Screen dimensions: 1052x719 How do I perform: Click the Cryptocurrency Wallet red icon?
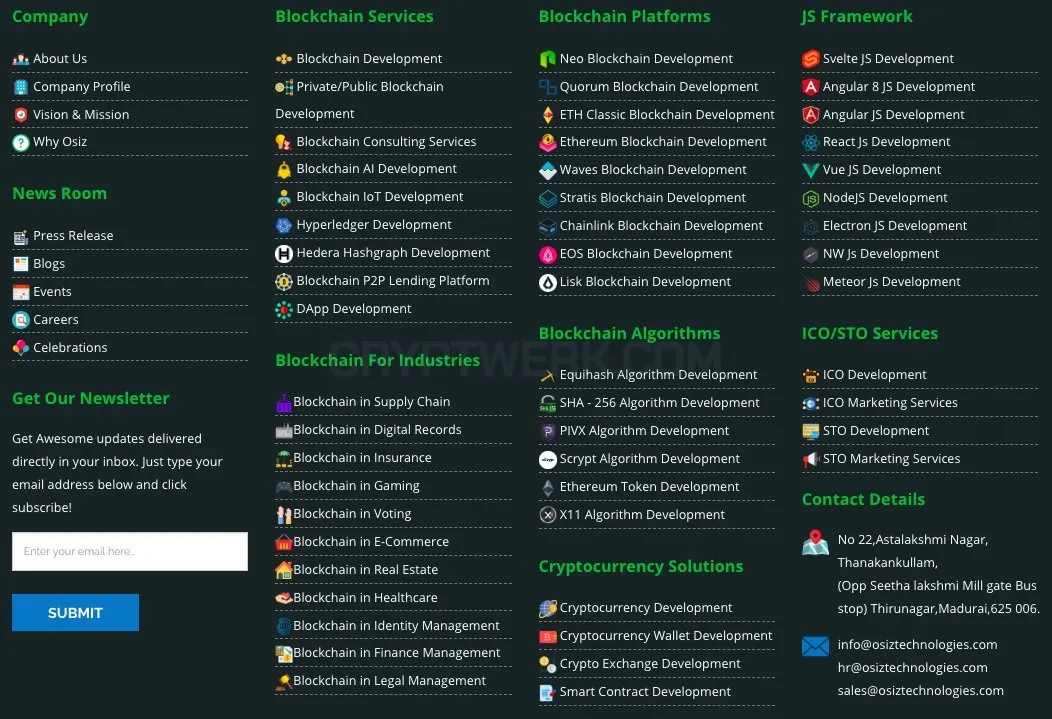[x=547, y=637]
